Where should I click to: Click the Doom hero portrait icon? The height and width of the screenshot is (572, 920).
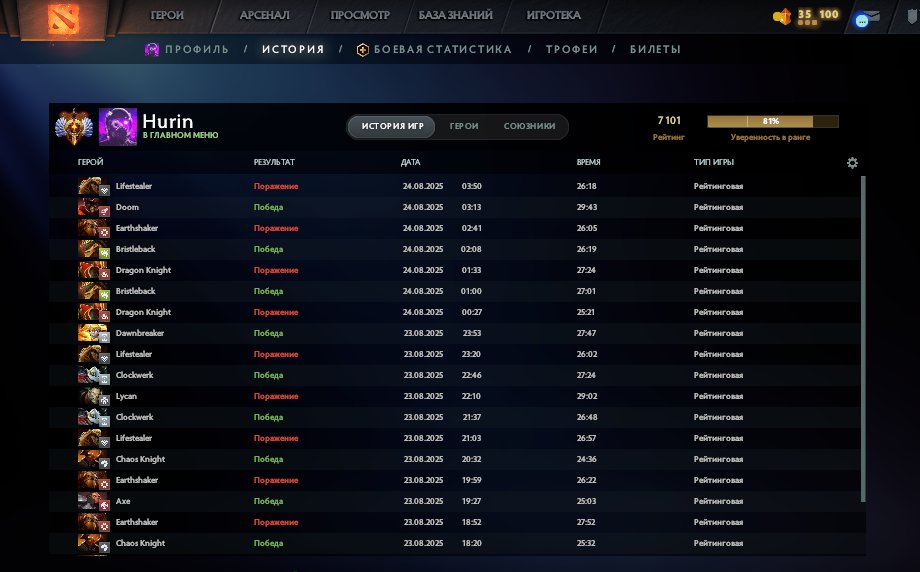point(90,207)
